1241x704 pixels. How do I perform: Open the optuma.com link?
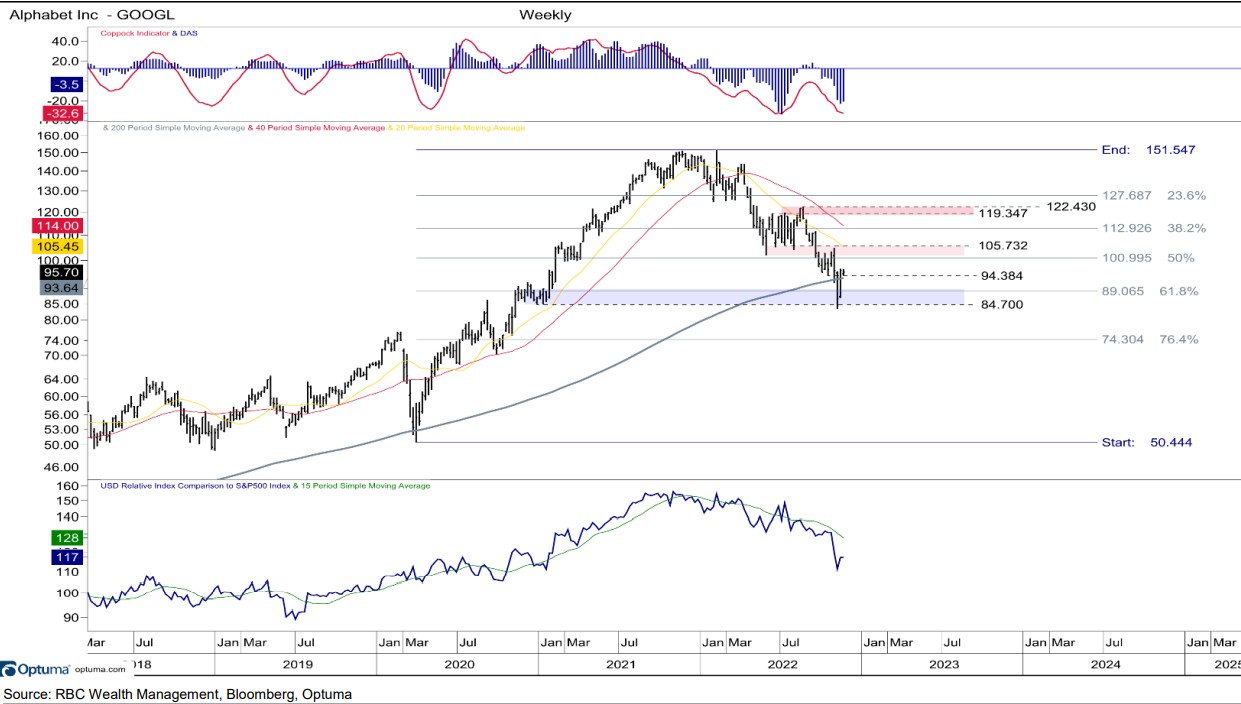tap(100, 669)
